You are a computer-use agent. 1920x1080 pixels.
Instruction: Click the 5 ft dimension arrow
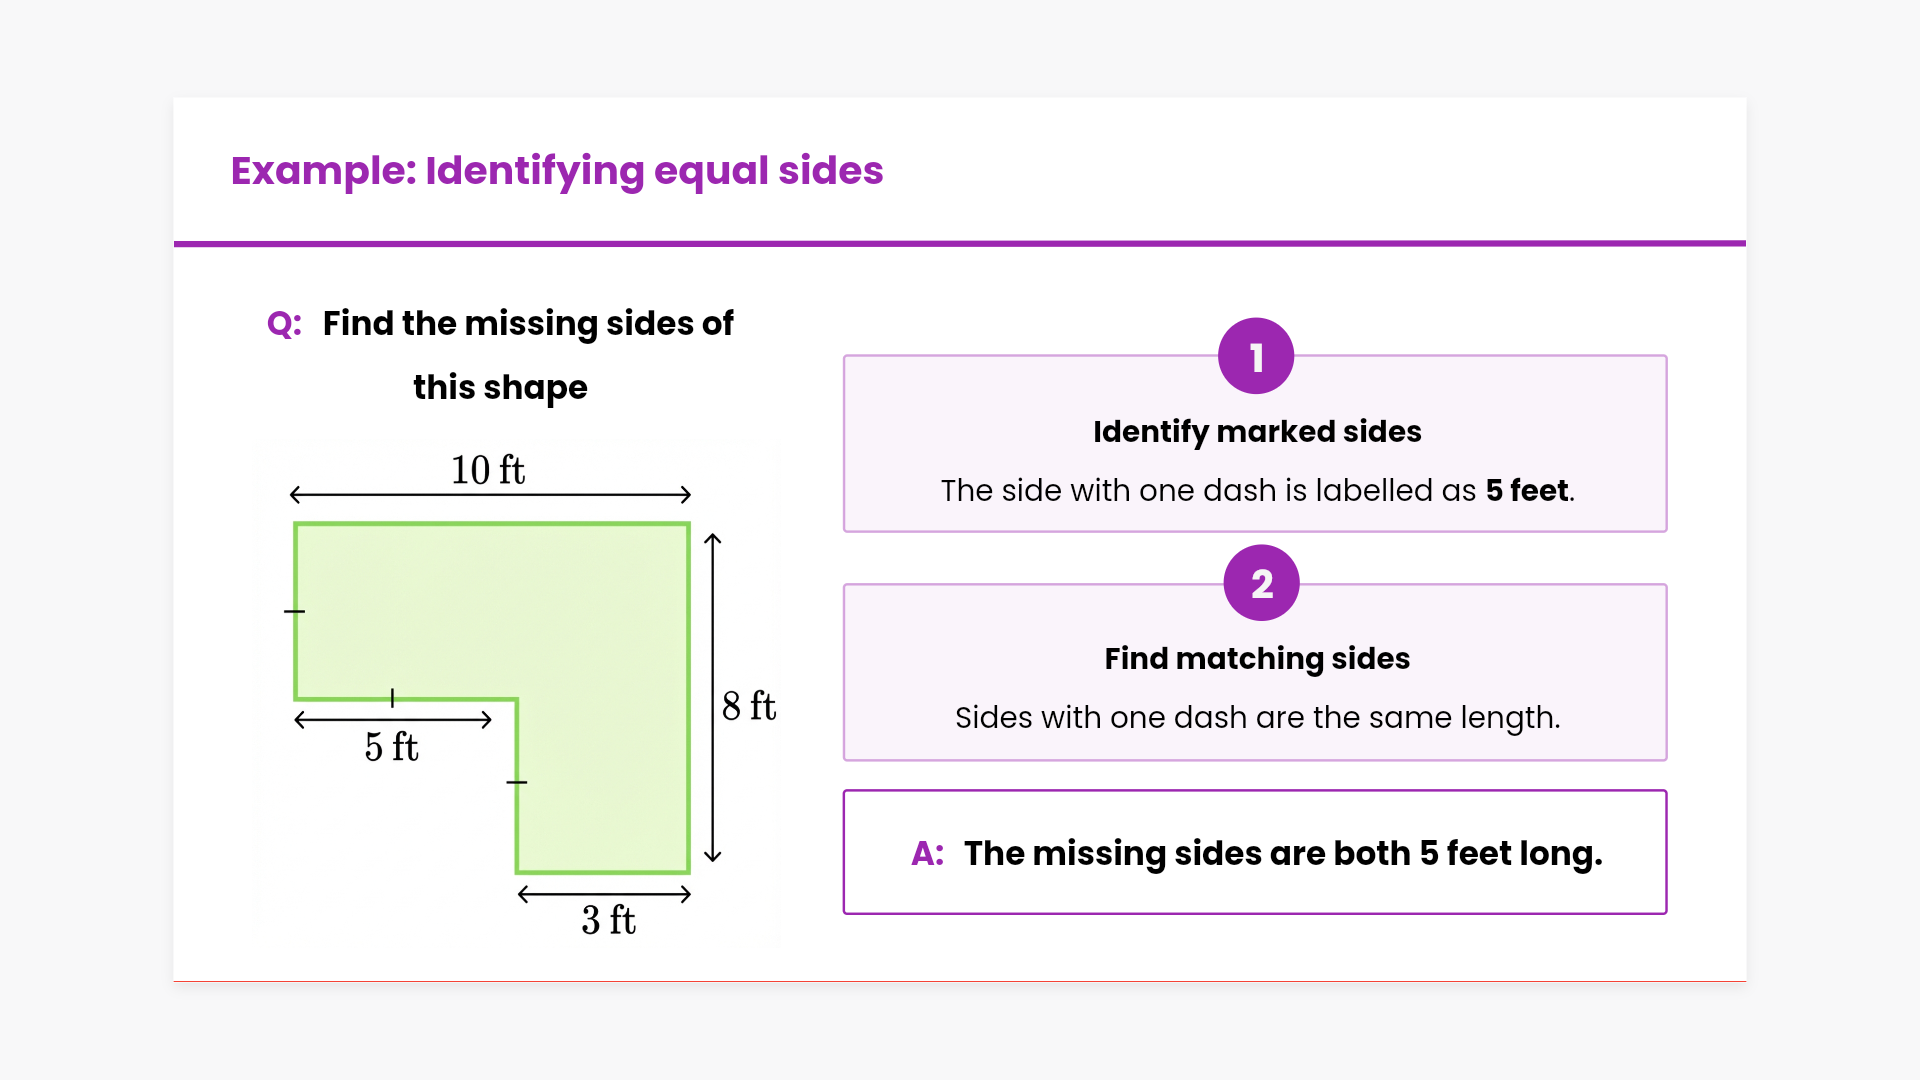(x=393, y=720)
